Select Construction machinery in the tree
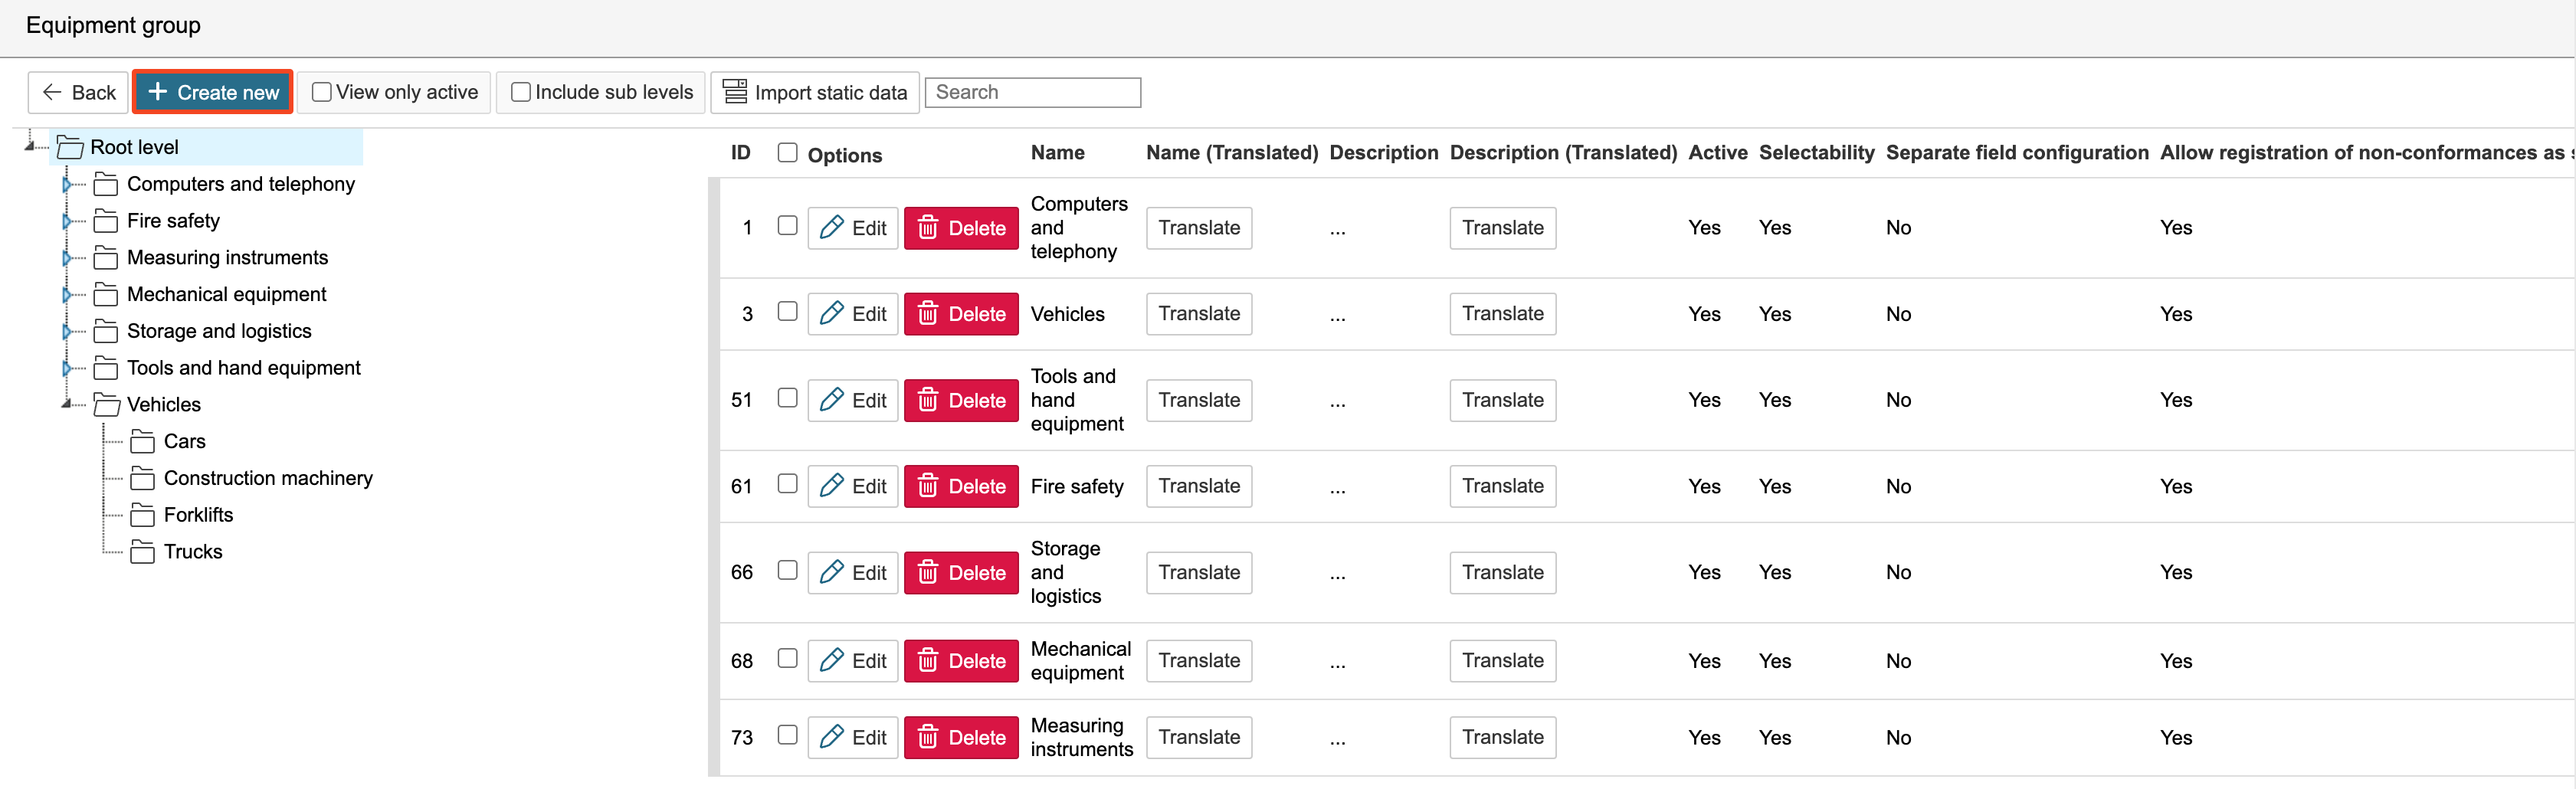This screenshot has width=2576, height=789. [x=268, y=478]
